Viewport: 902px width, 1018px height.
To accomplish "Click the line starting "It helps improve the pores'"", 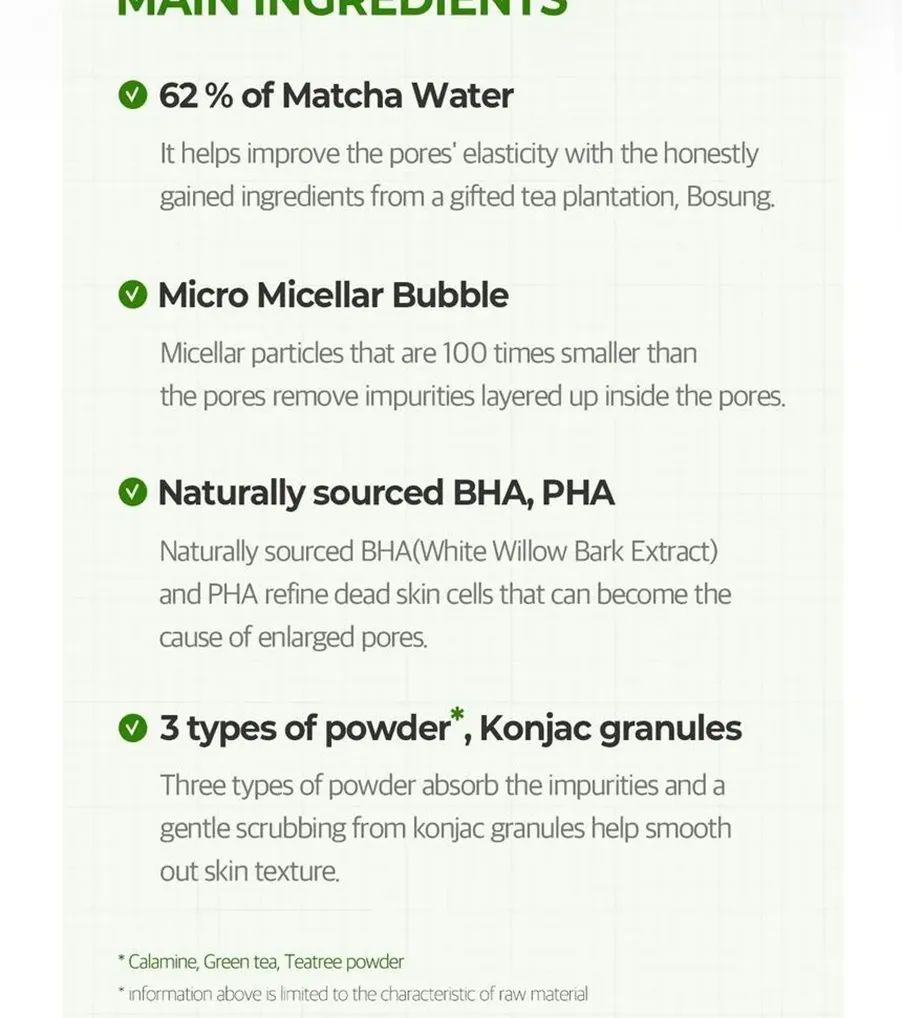I will click(x=459, y=154).
